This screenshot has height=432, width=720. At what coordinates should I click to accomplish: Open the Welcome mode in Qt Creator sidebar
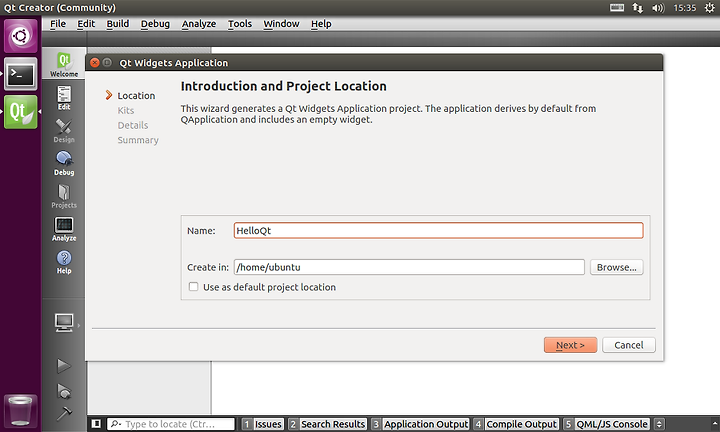coord(64,64)
